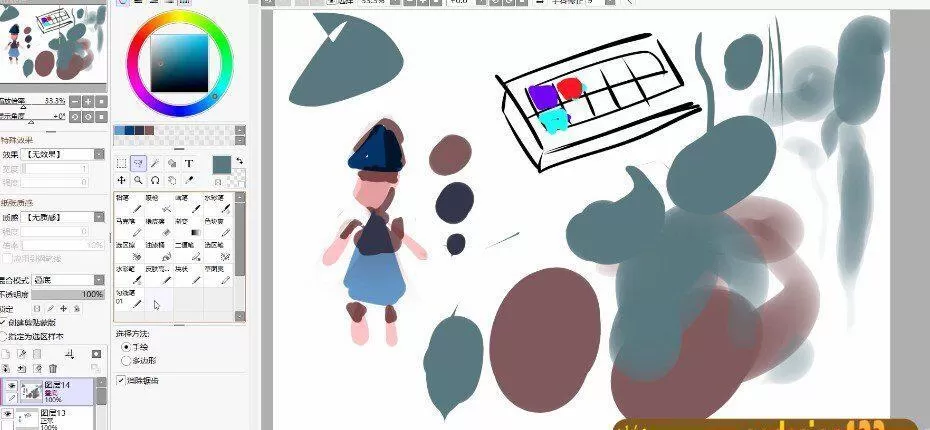Viewport: 930px width, 430px height.
Task: Open the 效果 effect dropdown
Action: coord(65,154)
